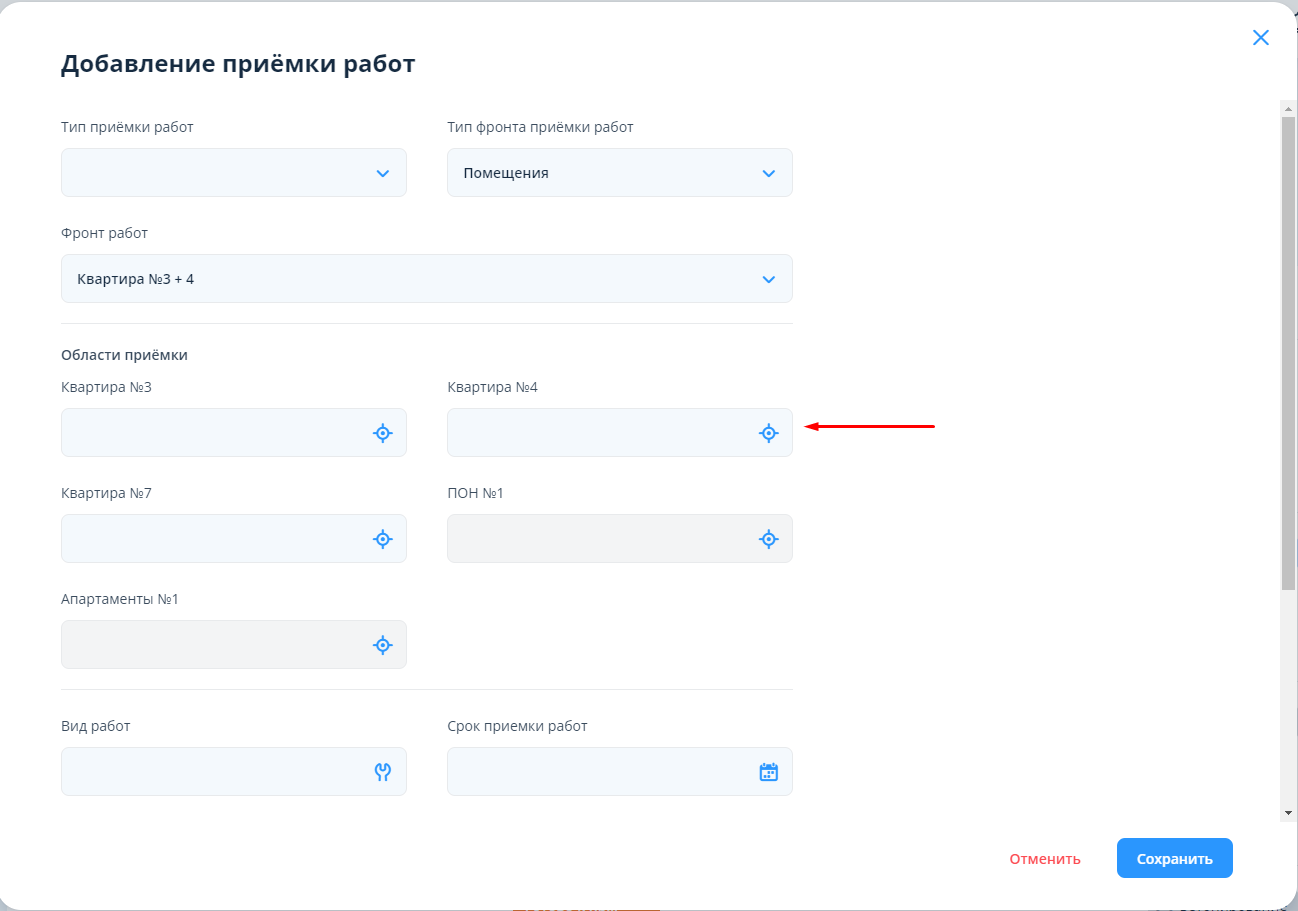Click the scrollbar down arrow

1288,813
